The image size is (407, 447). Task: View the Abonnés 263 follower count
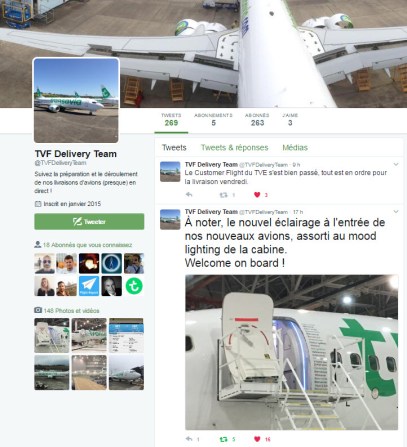[x=257, y=120]
